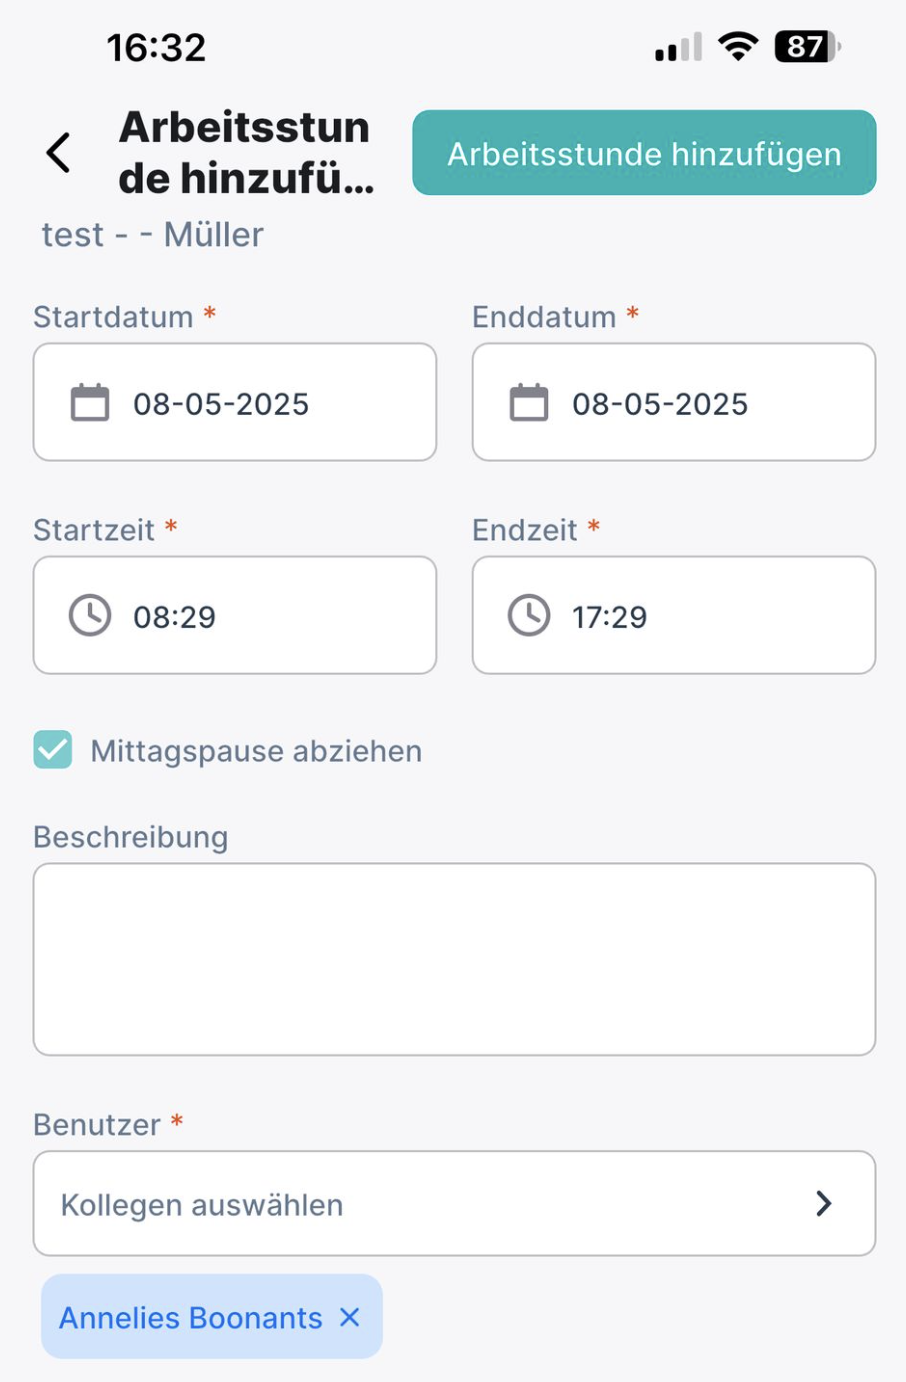
Task: Click the Endzeit clock icon
Action: (529, 615)
